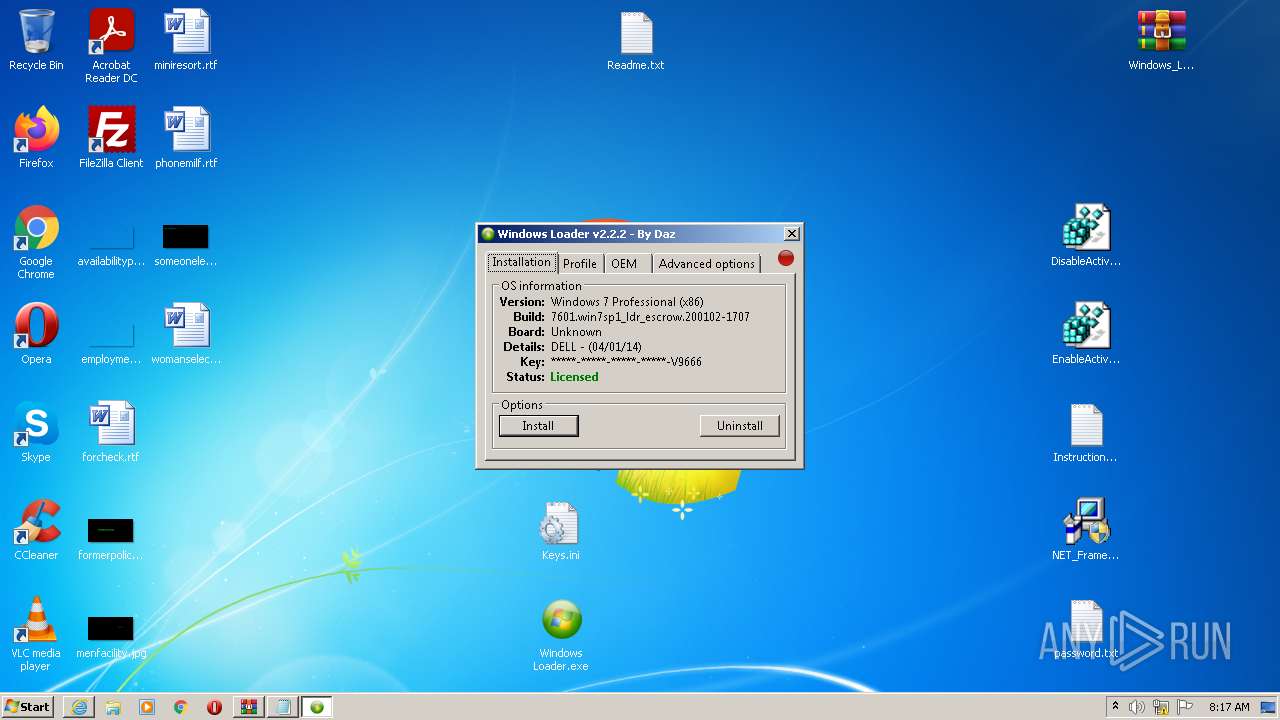
Task: Select the employme... file icon
Action: coord(111,343)
